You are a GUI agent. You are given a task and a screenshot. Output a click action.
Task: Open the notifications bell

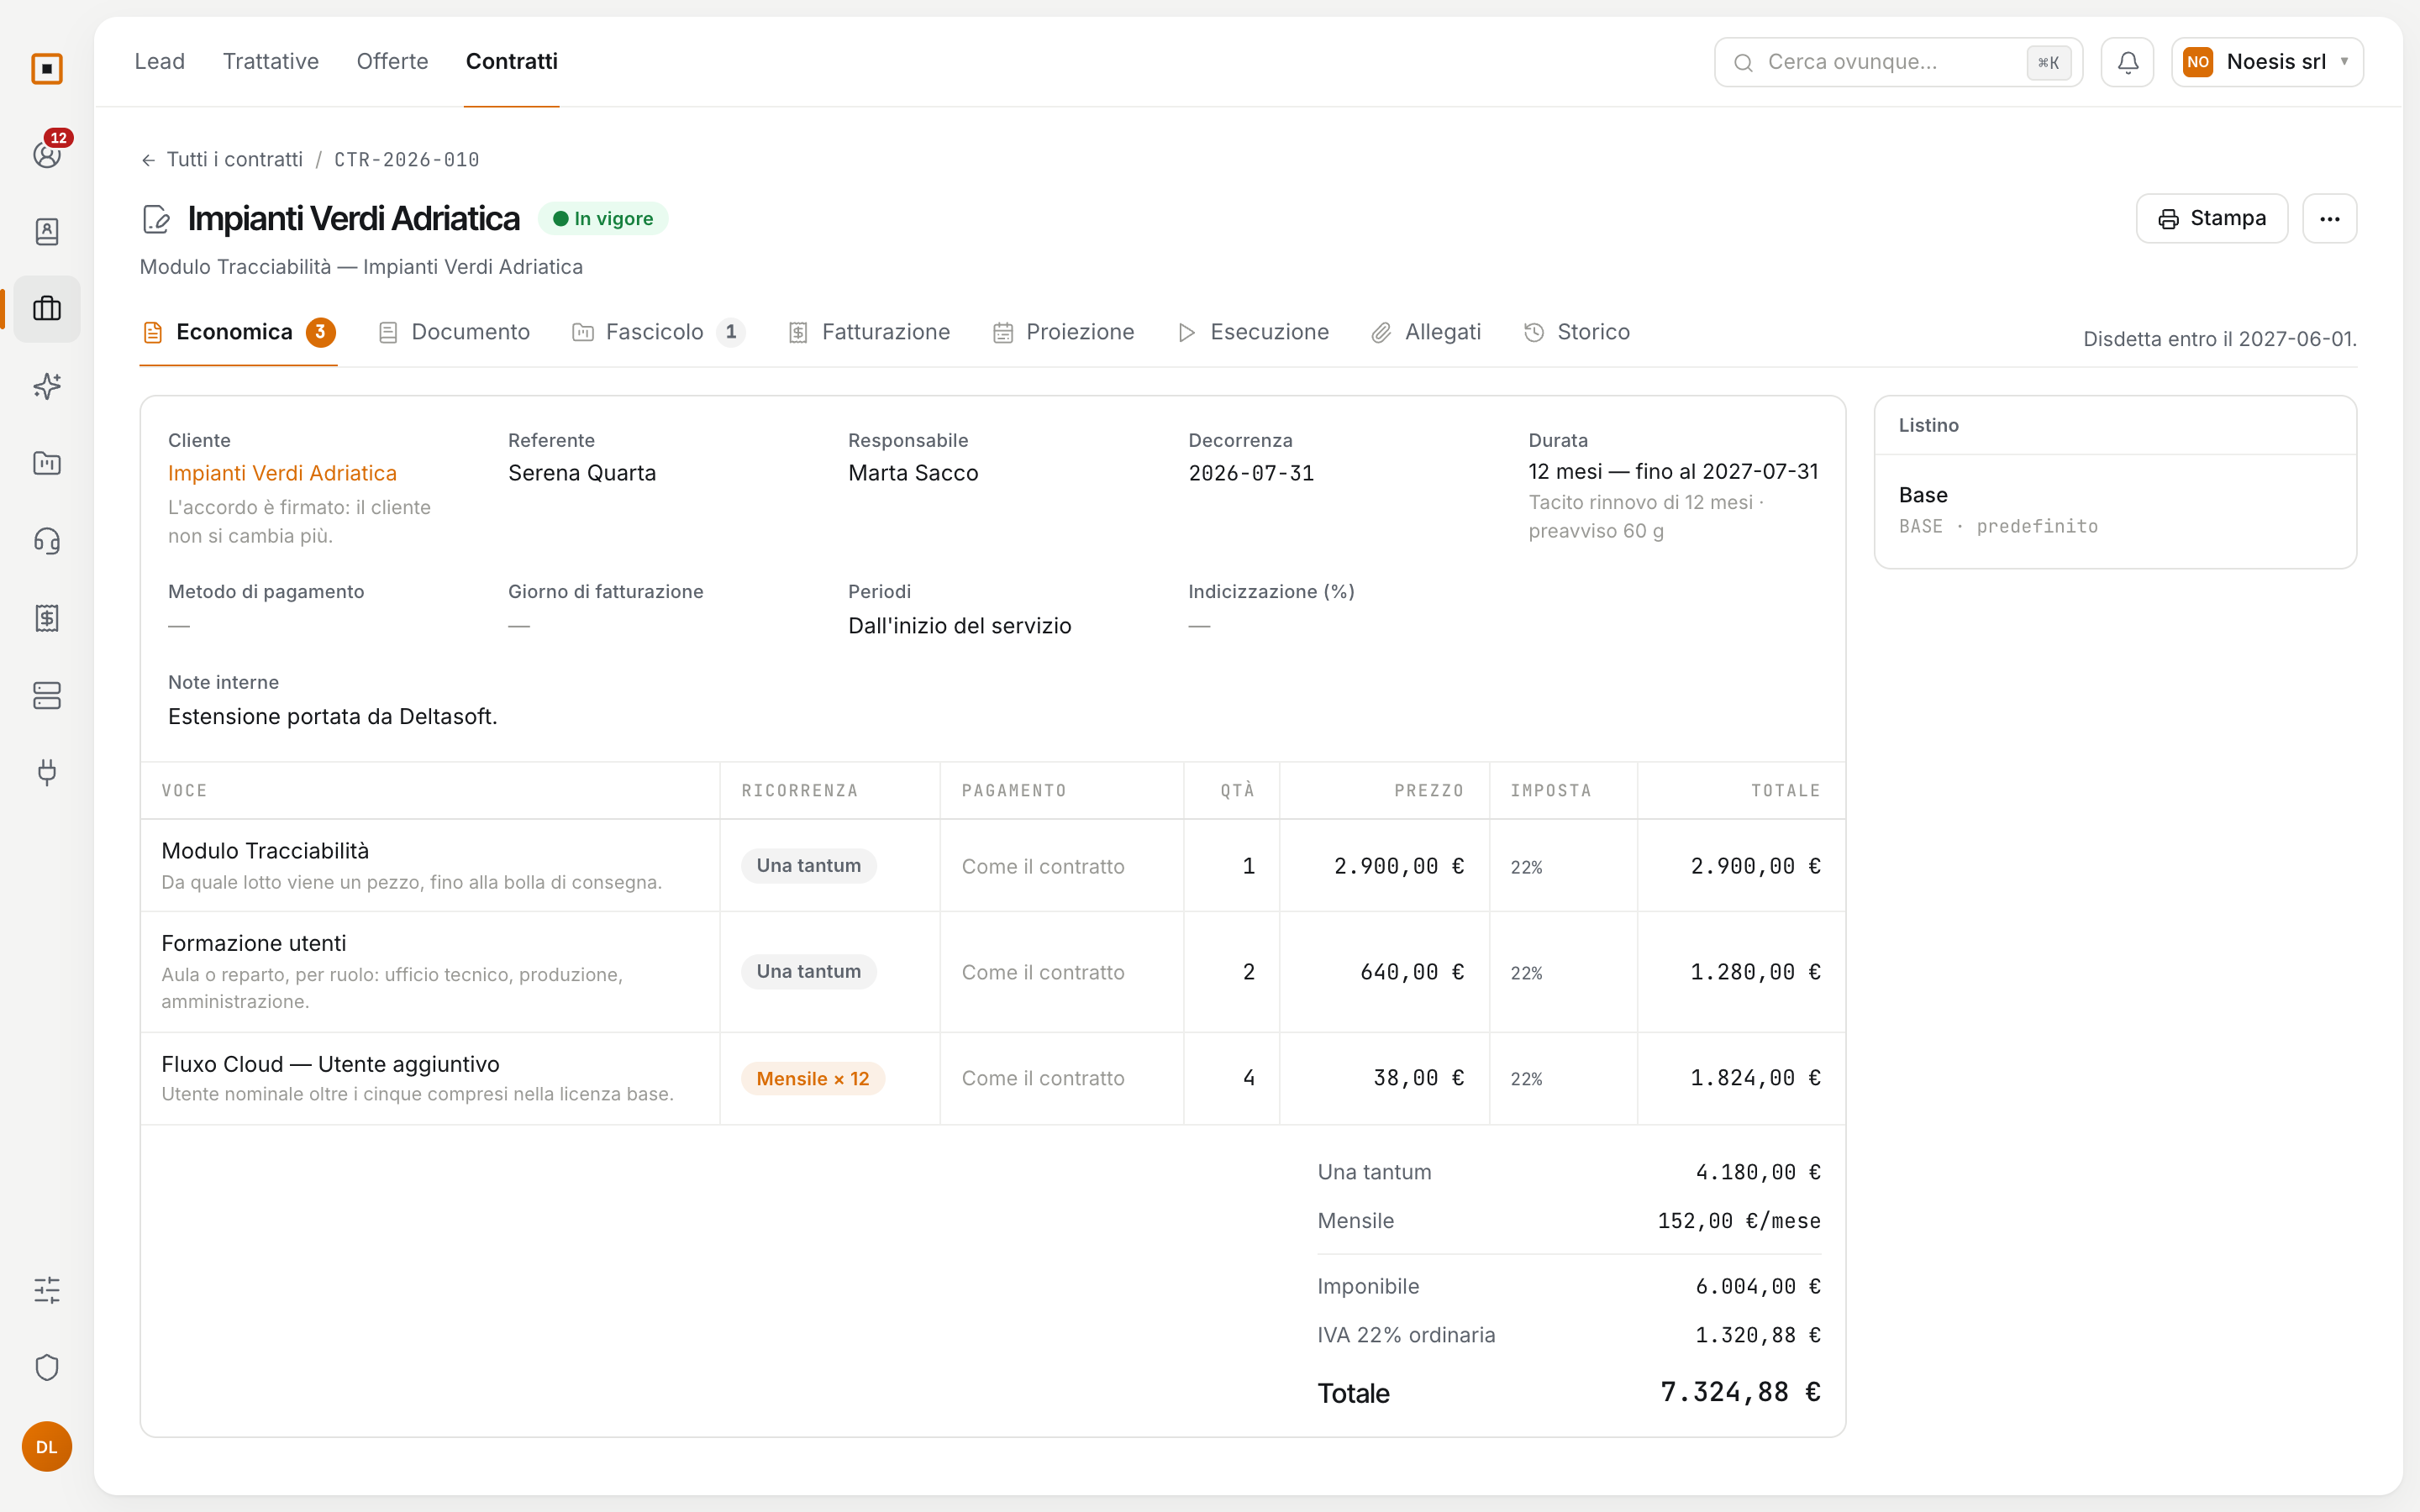point(2127,62)
